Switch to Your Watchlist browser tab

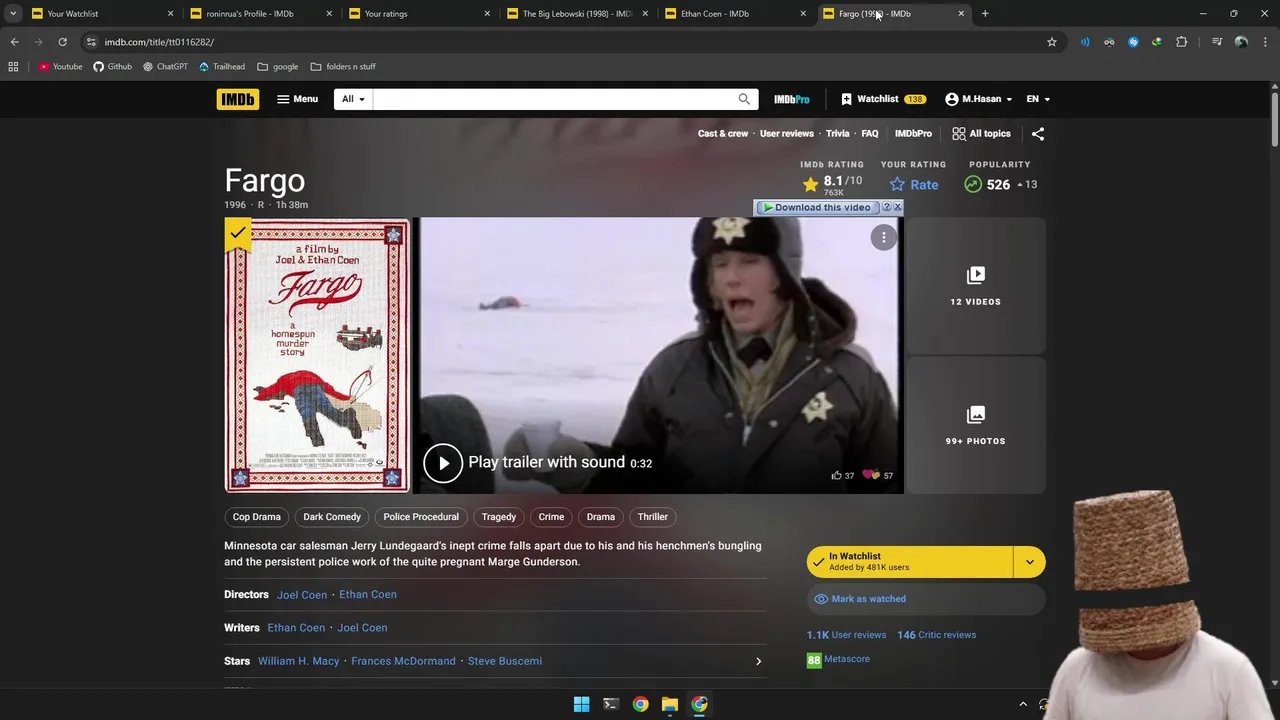point(100,14)
